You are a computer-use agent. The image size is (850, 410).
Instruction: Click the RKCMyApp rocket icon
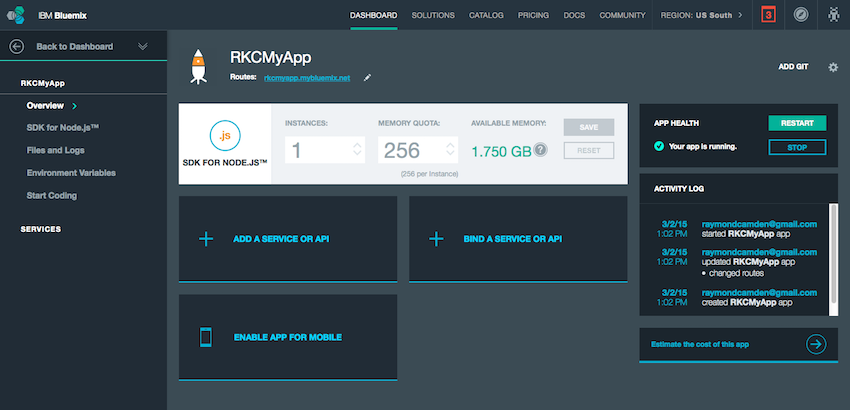(198, 67)
